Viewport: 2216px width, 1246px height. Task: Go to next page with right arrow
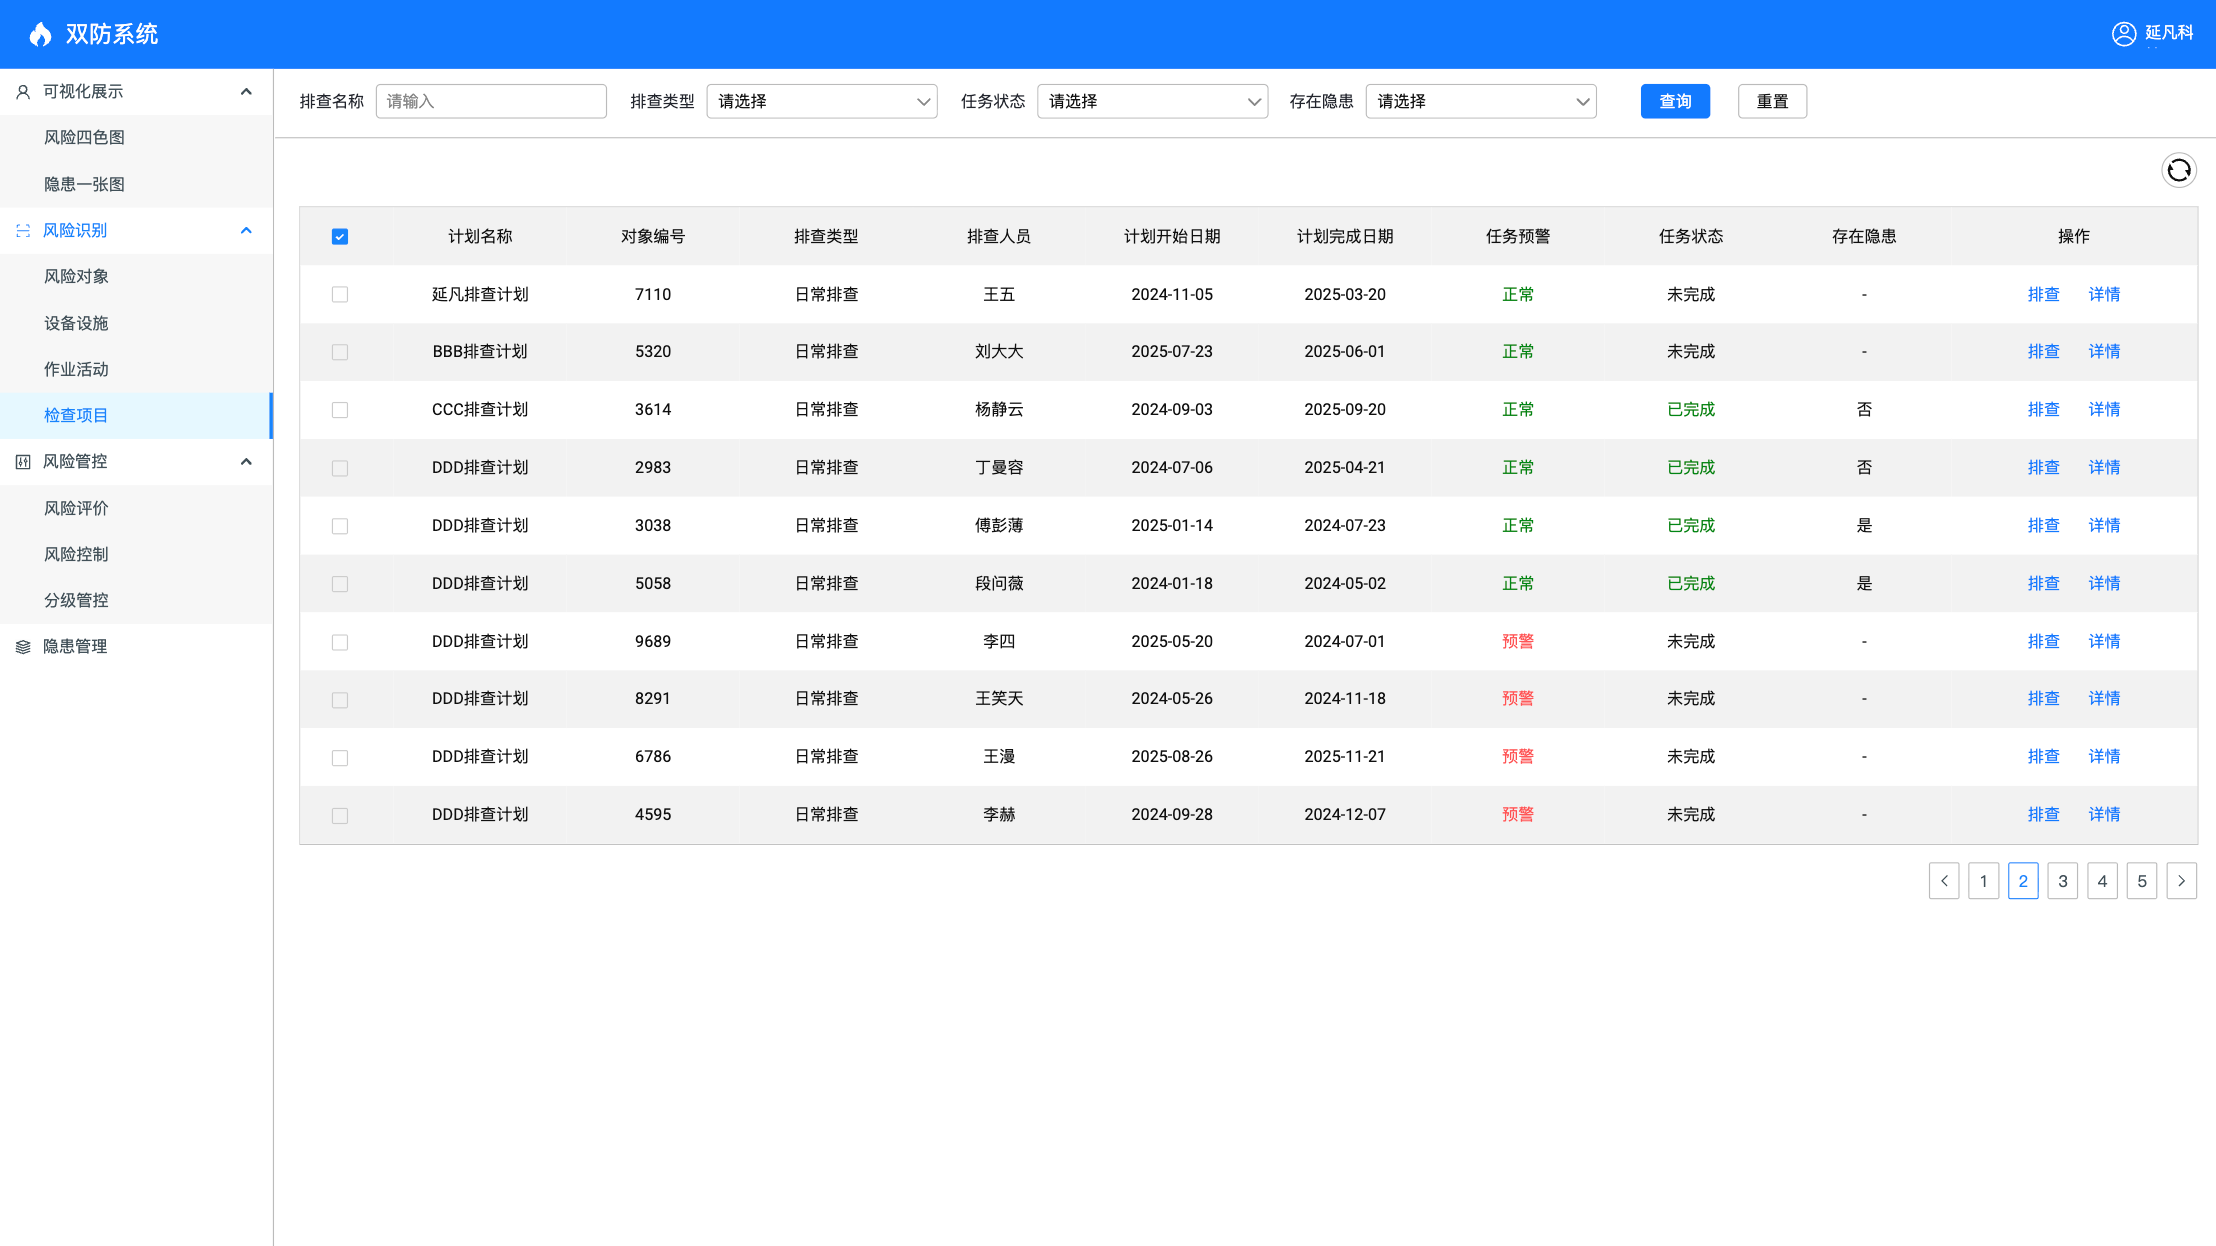pyautogui.click(x=2181, y=881)
